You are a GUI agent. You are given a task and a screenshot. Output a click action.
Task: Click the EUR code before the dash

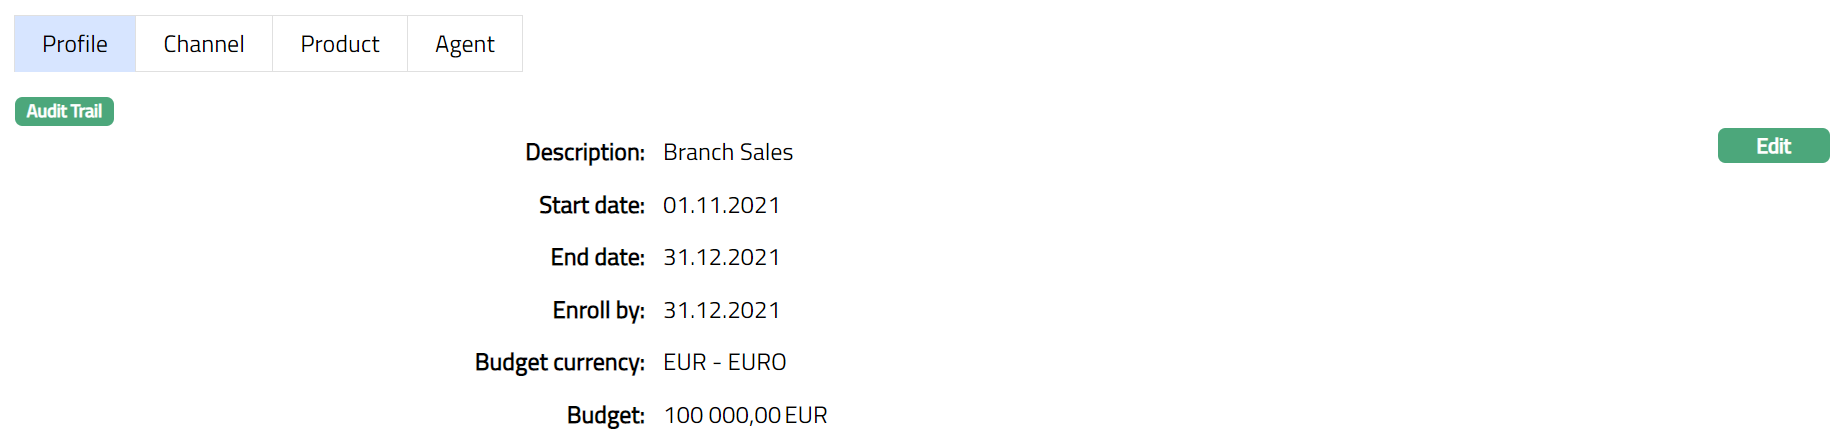tap(685, 362)
